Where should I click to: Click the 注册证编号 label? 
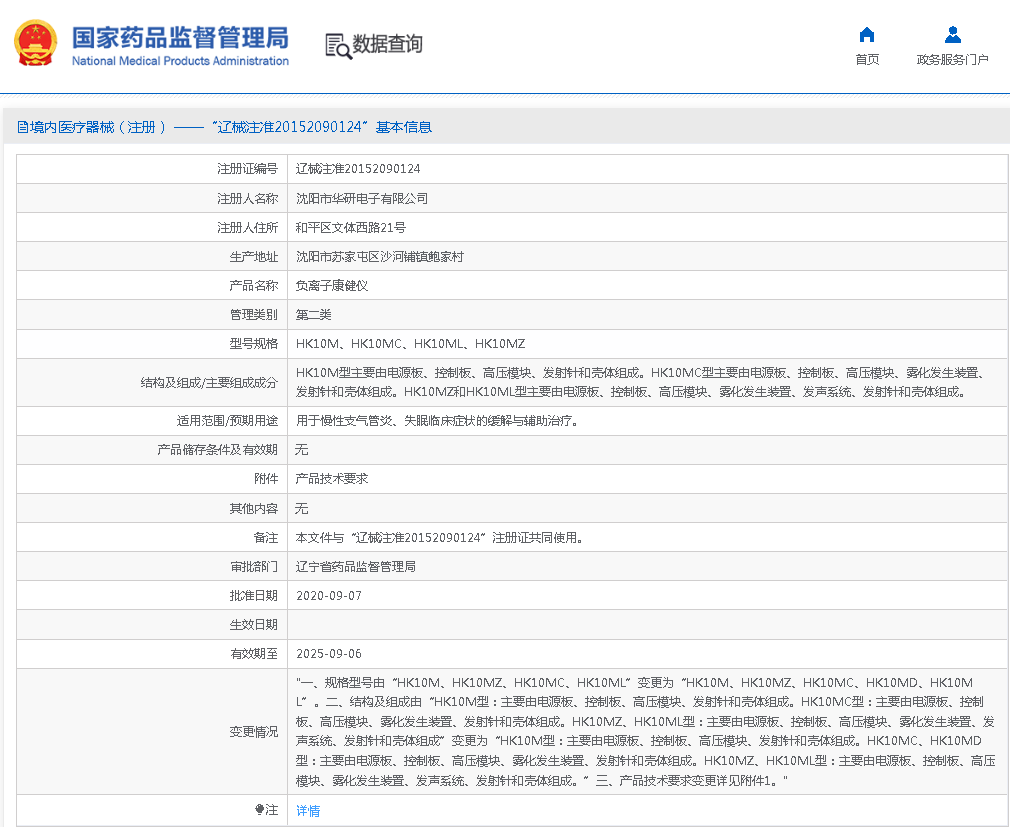pos(247,169)
